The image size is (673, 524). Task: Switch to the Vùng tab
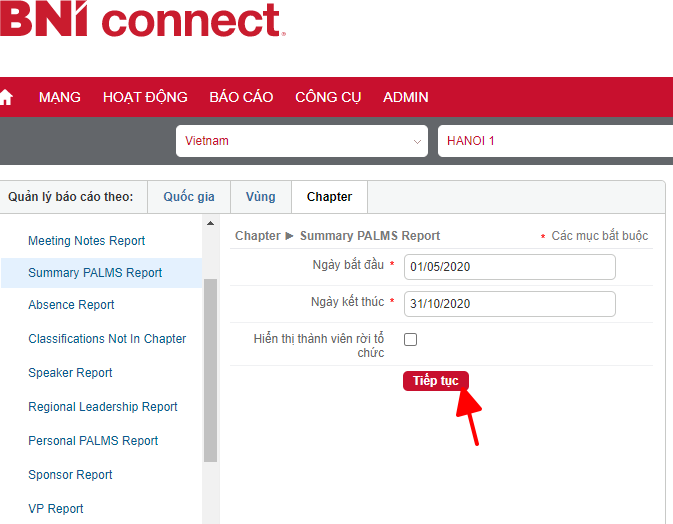point(261,197)
